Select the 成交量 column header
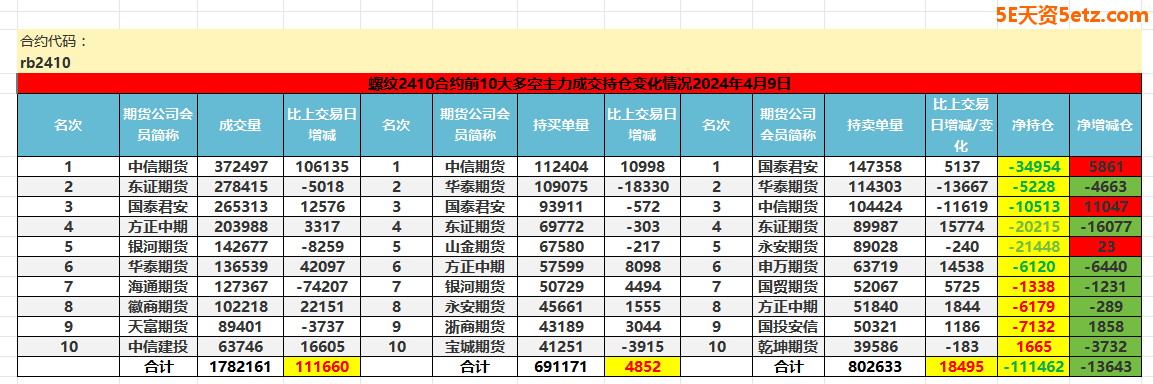 tap(240, 125)
